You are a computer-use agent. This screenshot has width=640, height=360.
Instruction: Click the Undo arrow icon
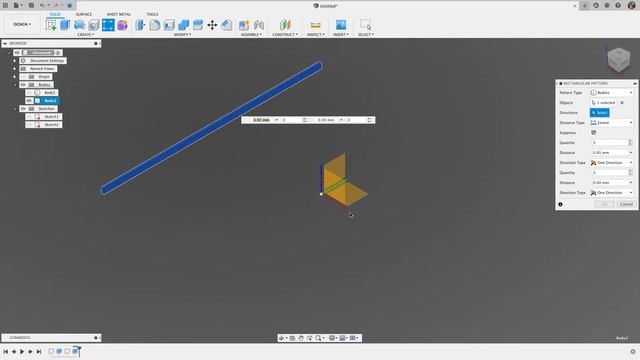point(43,6)
